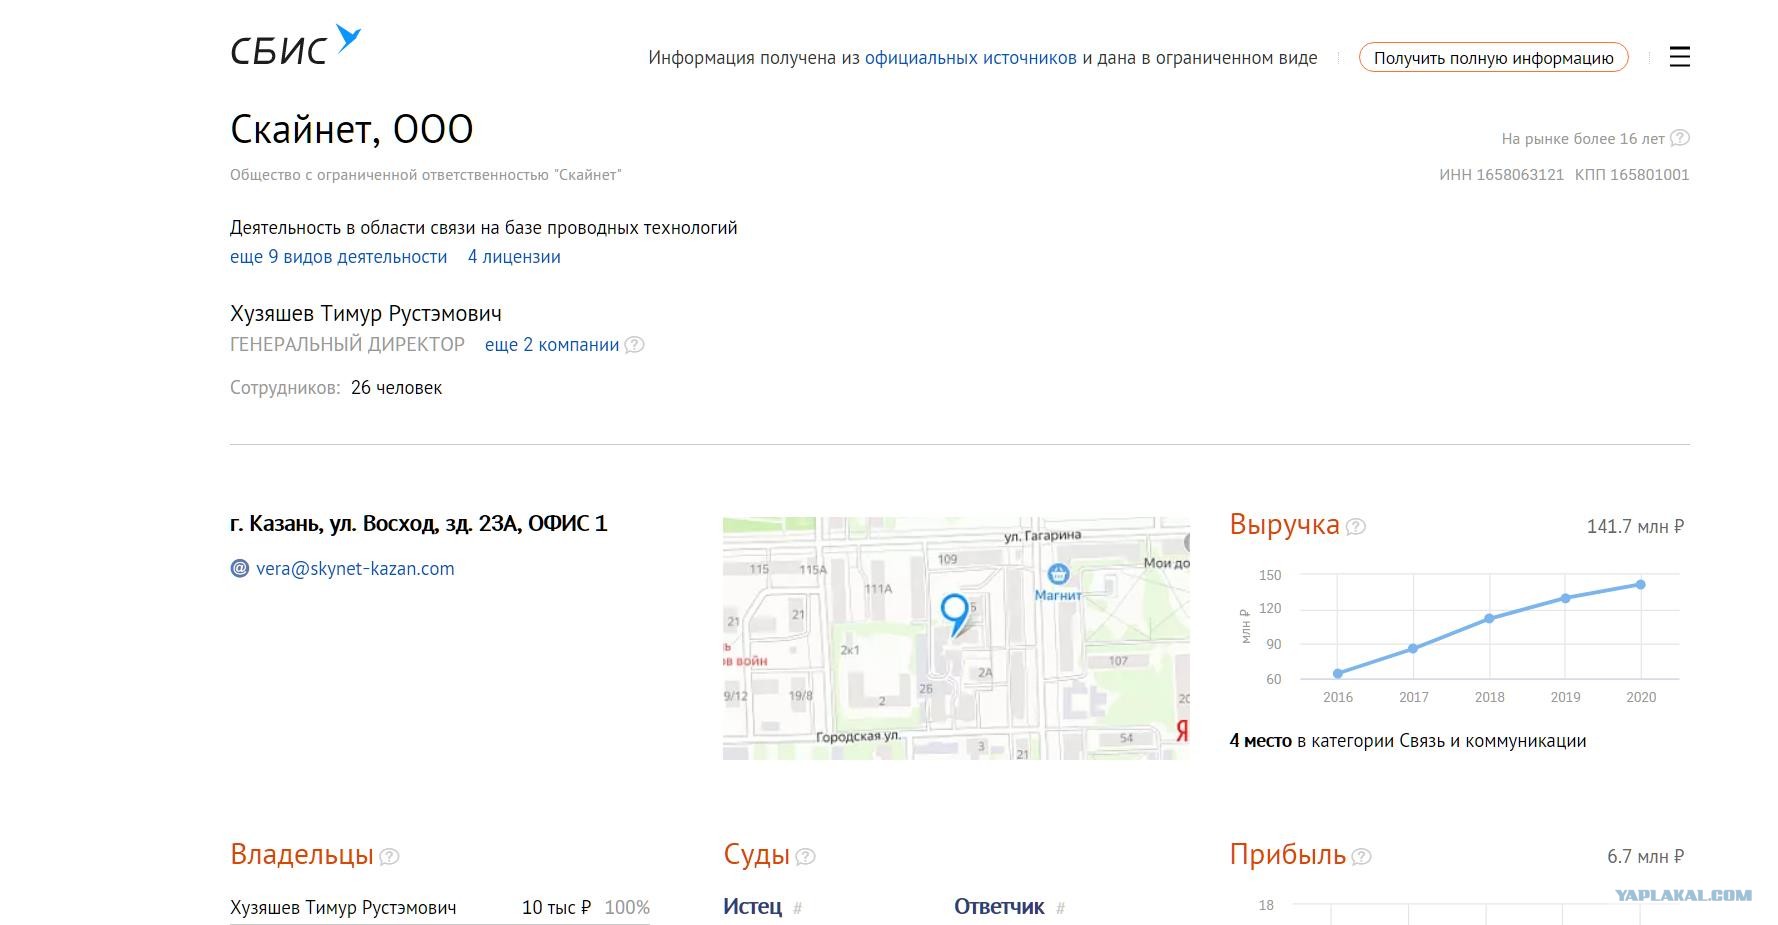Open the 4 лицензии link

[514, 257]
